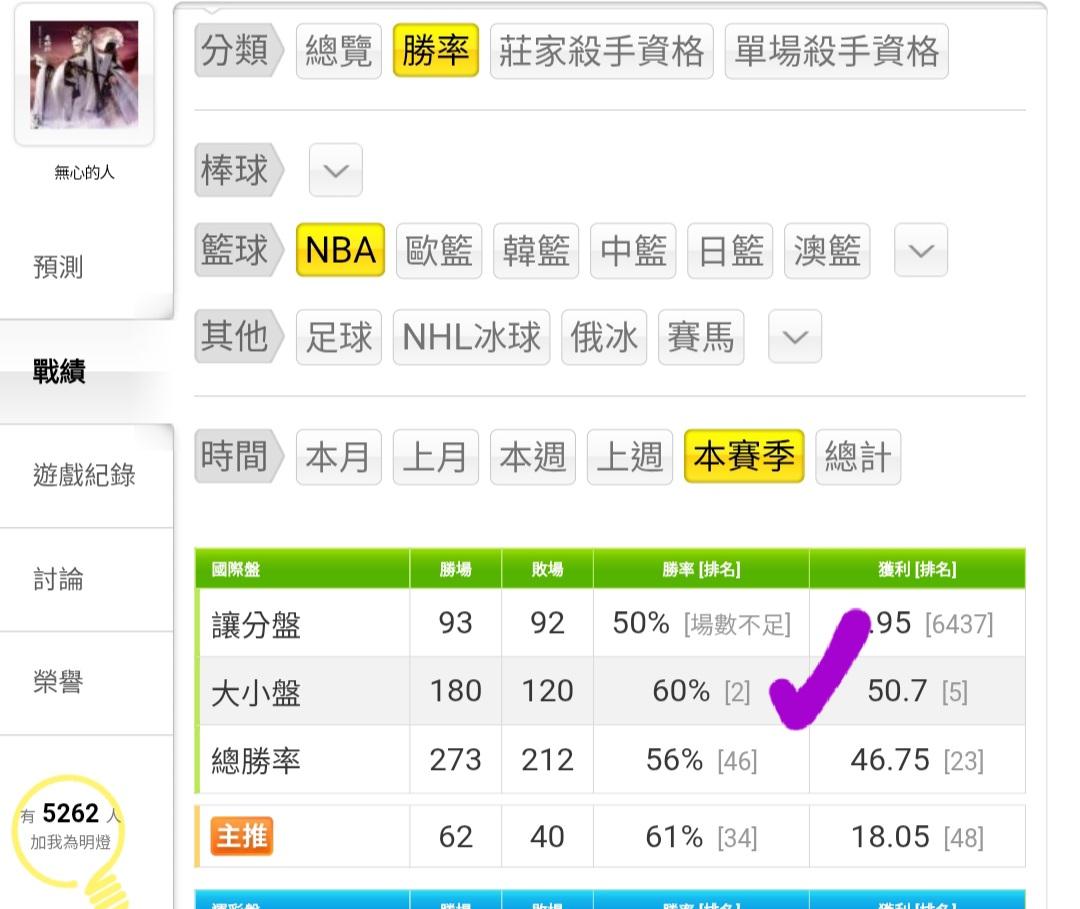Expand the 棒球 leagues dropdown
The image size is (1080, 909).
click(335, 170)
